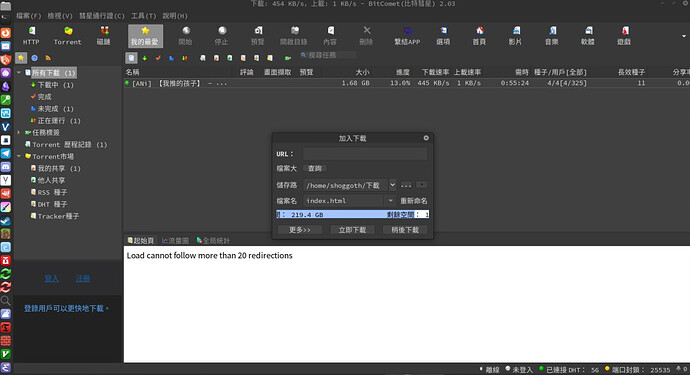Viewport: 690px width, 375px height.
Task: Click the magnet link (磁鏈) icon
Action: pyautogui.click(x=104, y=36)
